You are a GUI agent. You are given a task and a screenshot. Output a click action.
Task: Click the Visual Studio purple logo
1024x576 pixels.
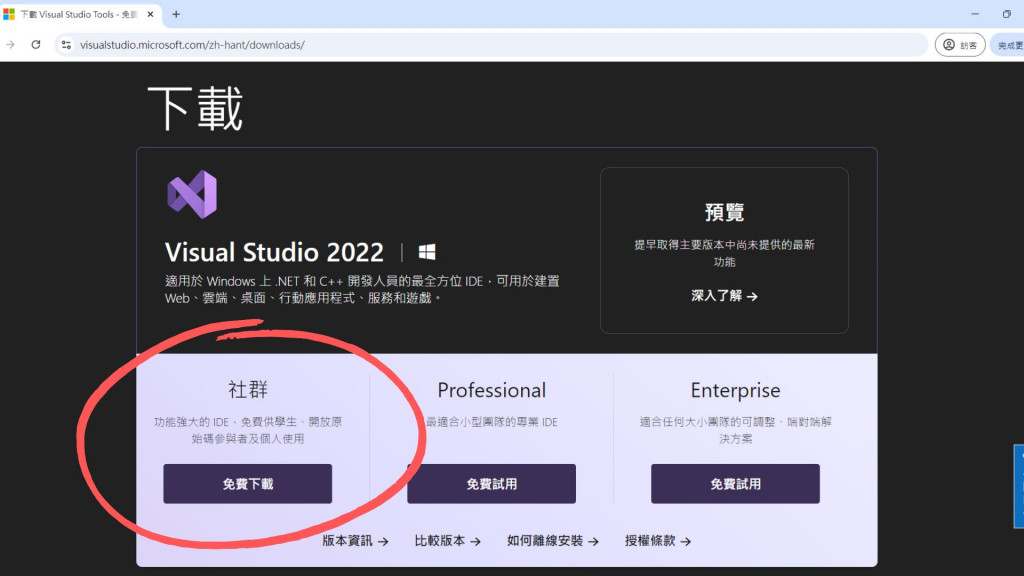point(192,195)
